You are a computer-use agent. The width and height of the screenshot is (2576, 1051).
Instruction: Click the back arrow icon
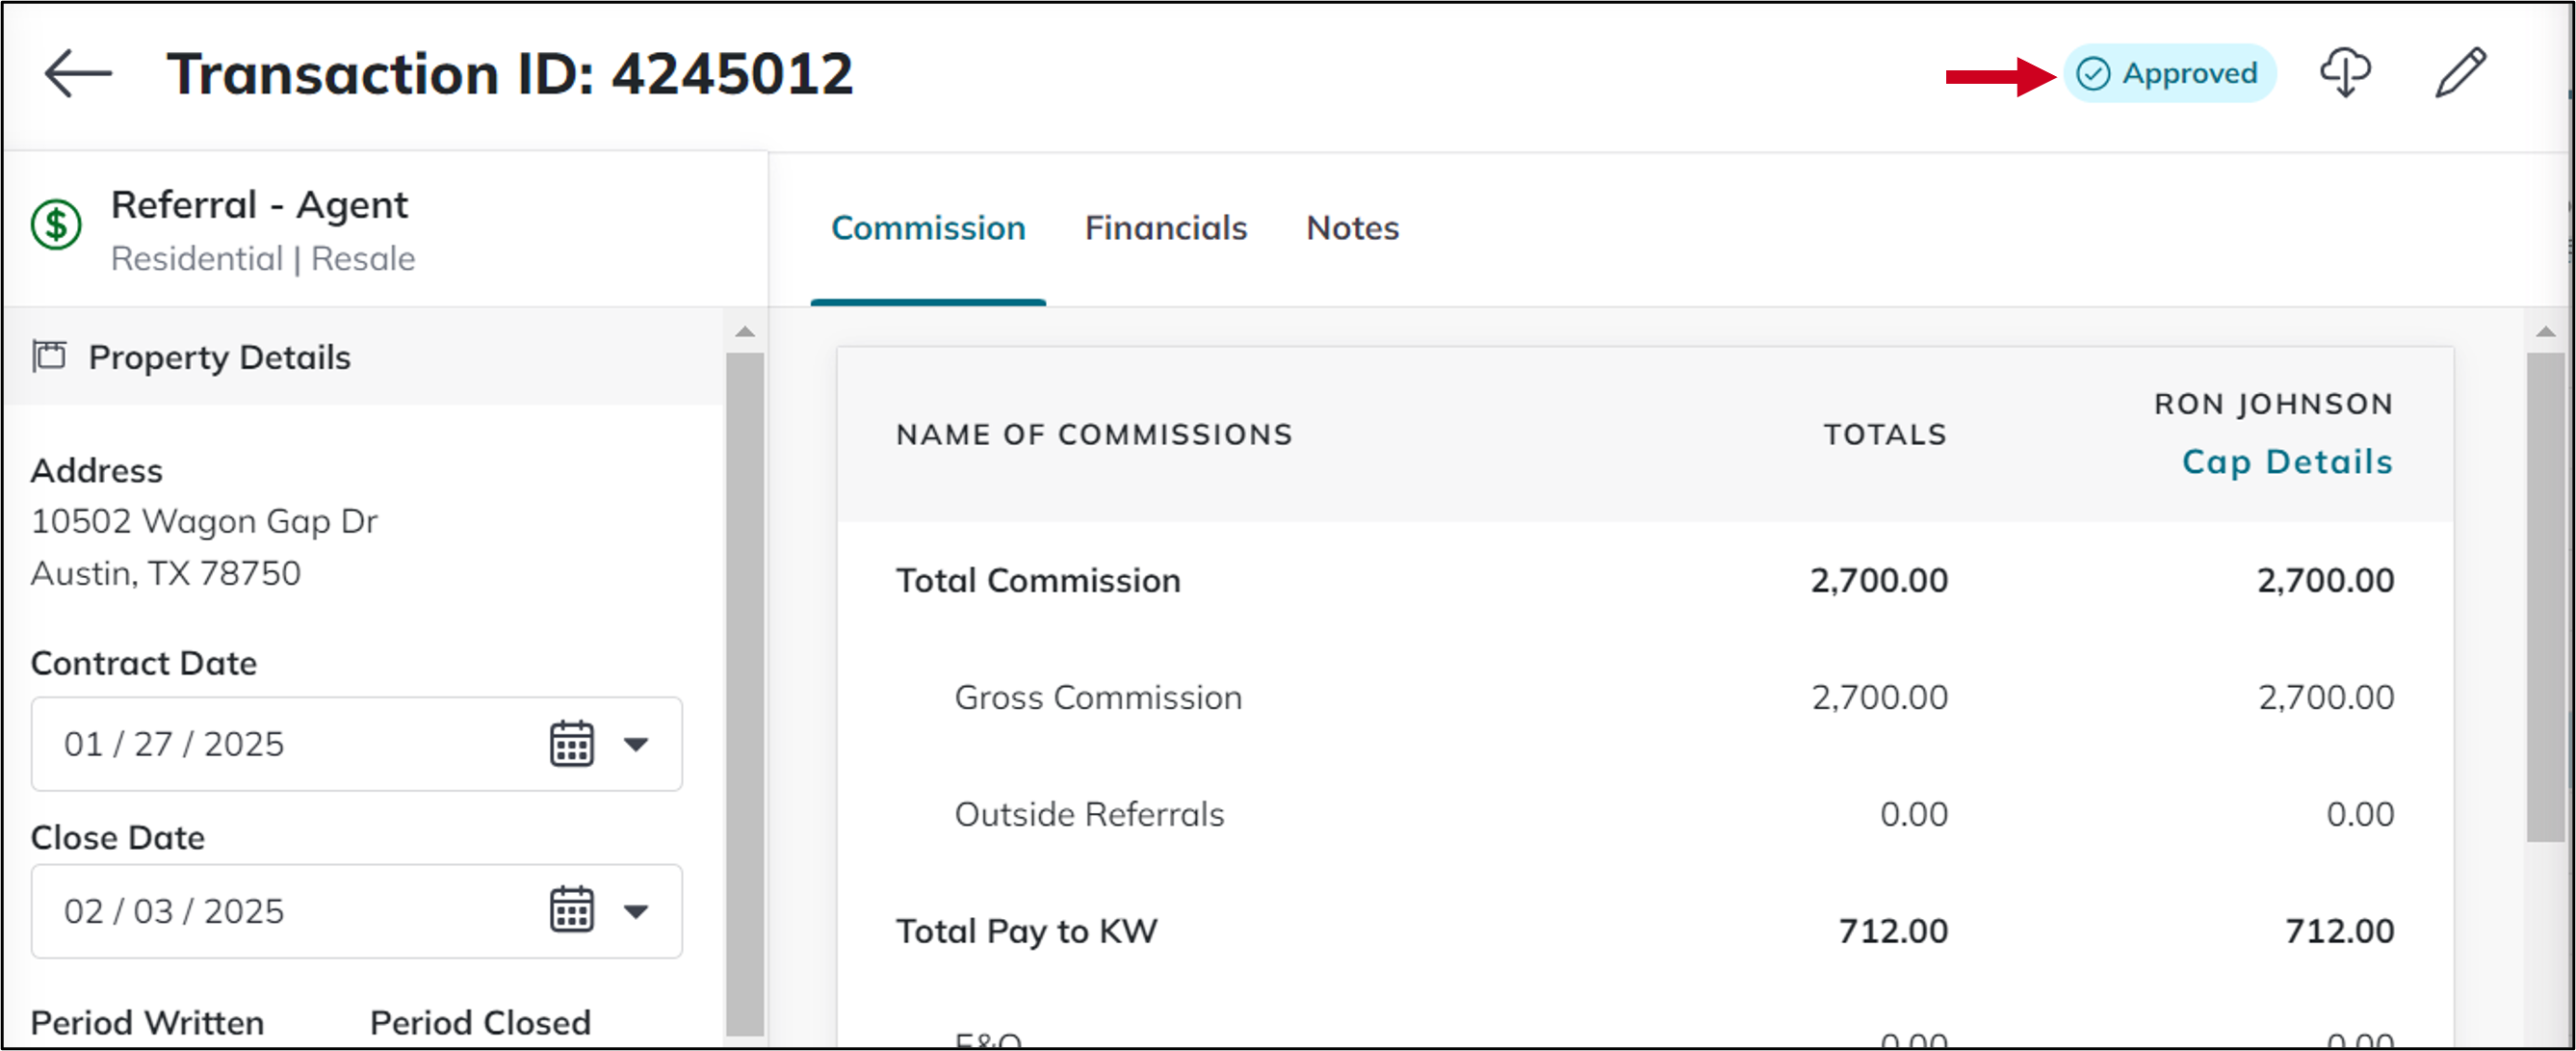78,74
